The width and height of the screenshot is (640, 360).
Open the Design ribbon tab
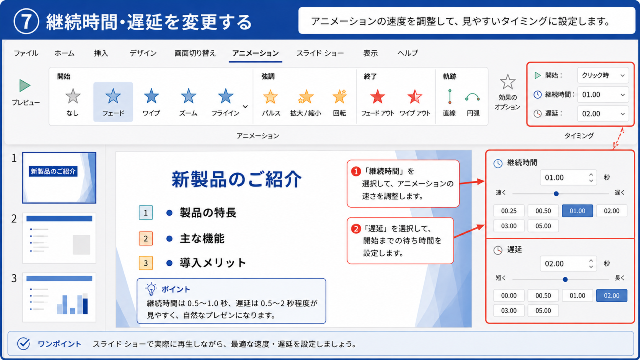point(143,53)
